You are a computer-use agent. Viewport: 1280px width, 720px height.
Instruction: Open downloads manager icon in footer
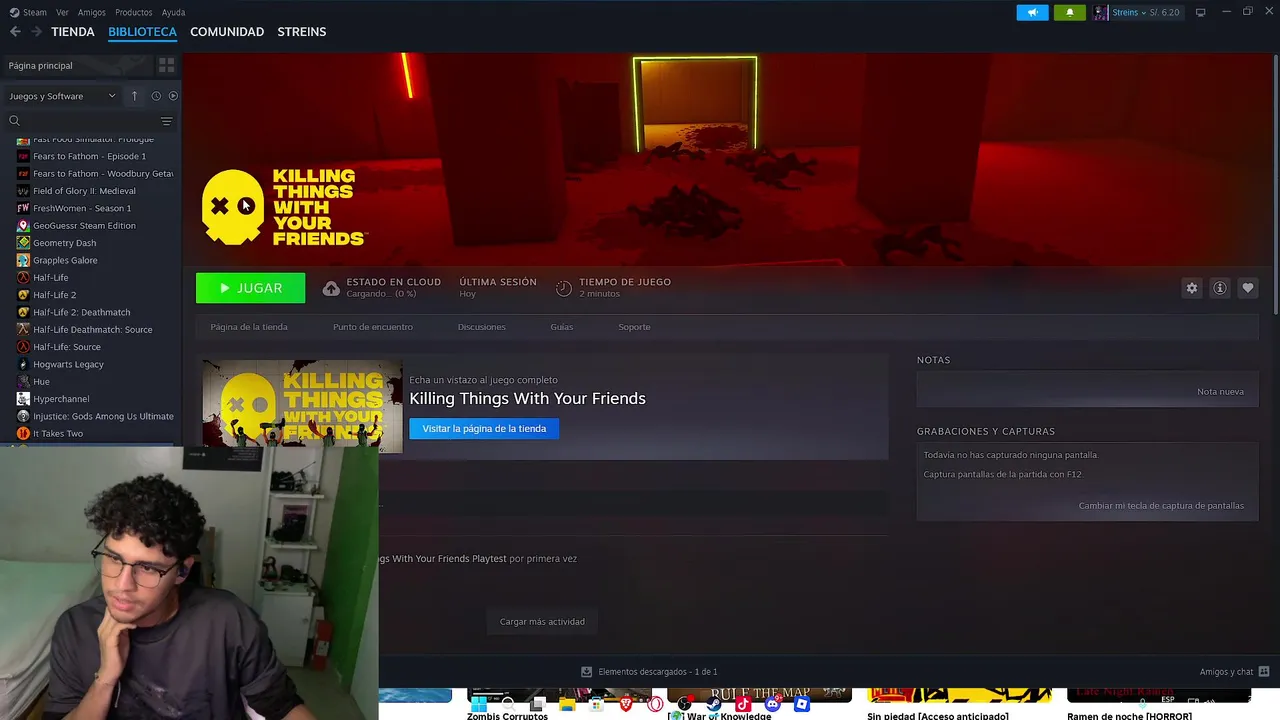click(587, 672)
